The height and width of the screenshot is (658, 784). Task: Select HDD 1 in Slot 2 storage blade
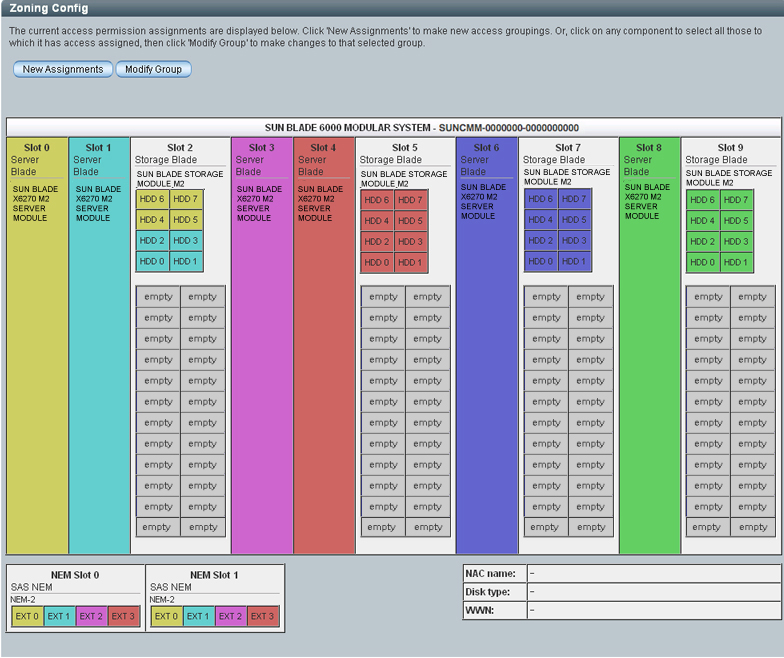186,262
